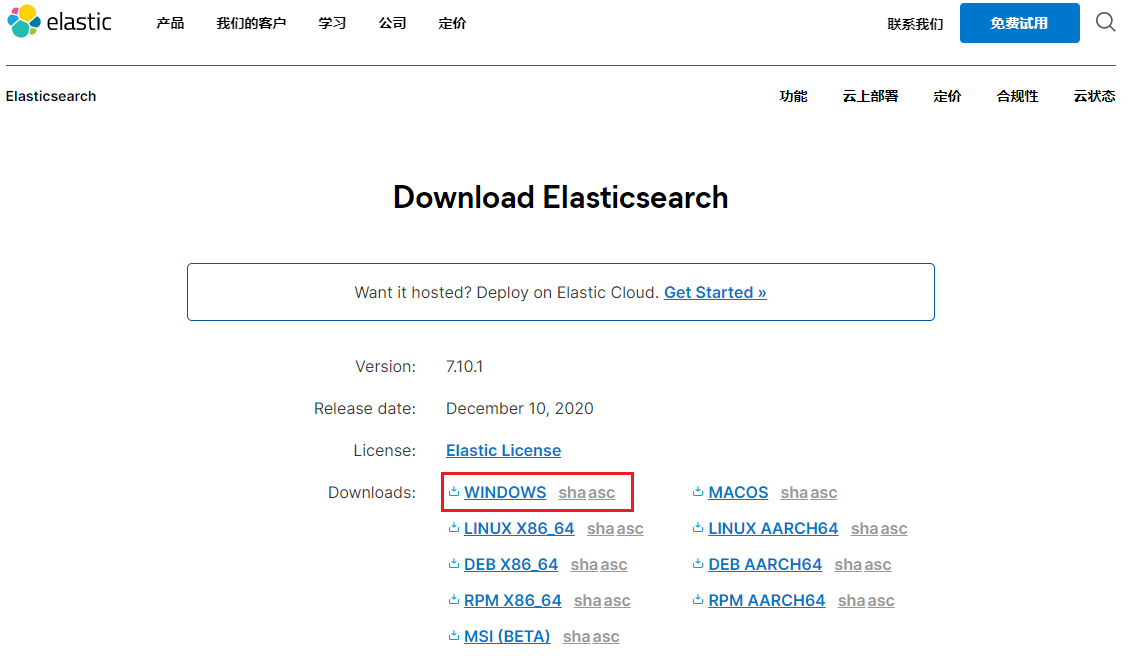Open sha link for LINUX AARCH64

[x=865, y=528]
